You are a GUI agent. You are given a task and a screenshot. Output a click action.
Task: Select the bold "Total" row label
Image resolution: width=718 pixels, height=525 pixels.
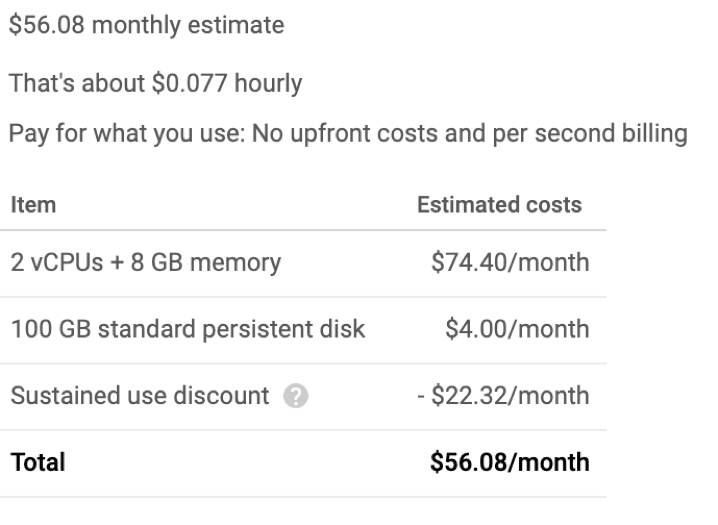[36, 463]
